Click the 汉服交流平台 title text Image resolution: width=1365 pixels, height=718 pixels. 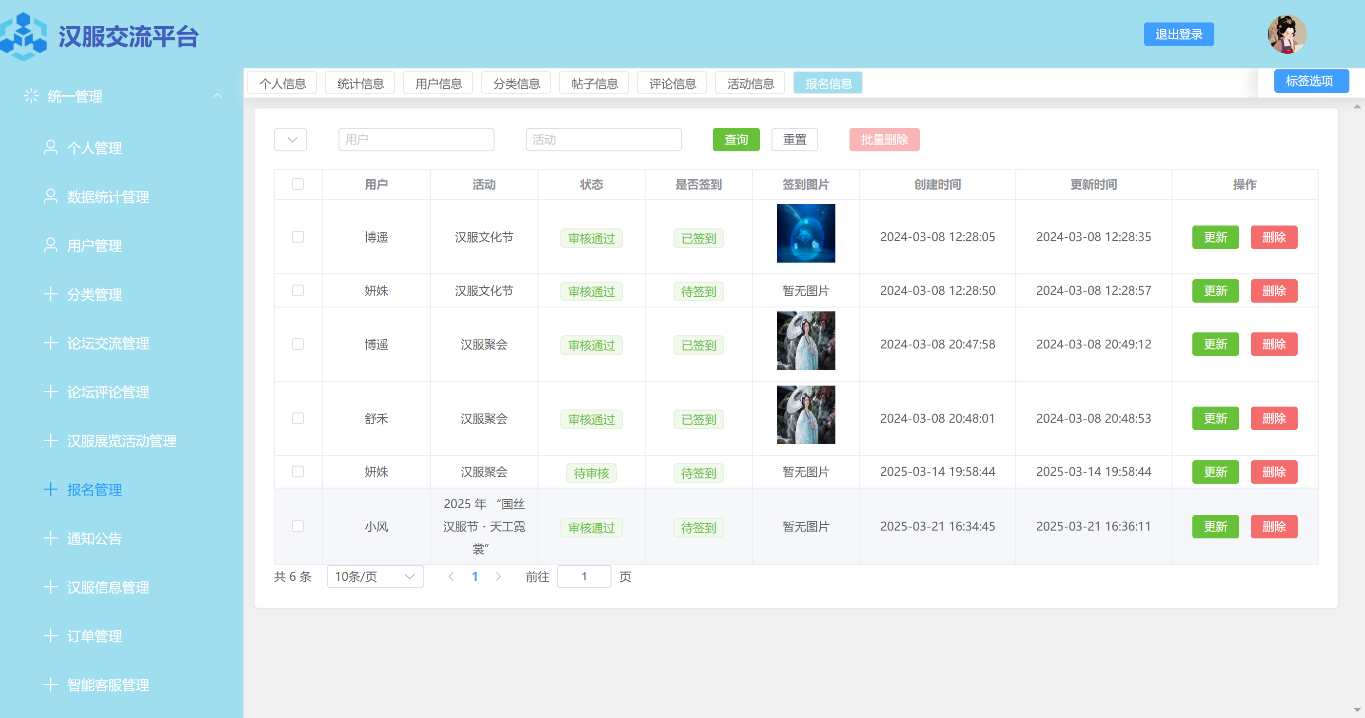[x=128, y=37]
